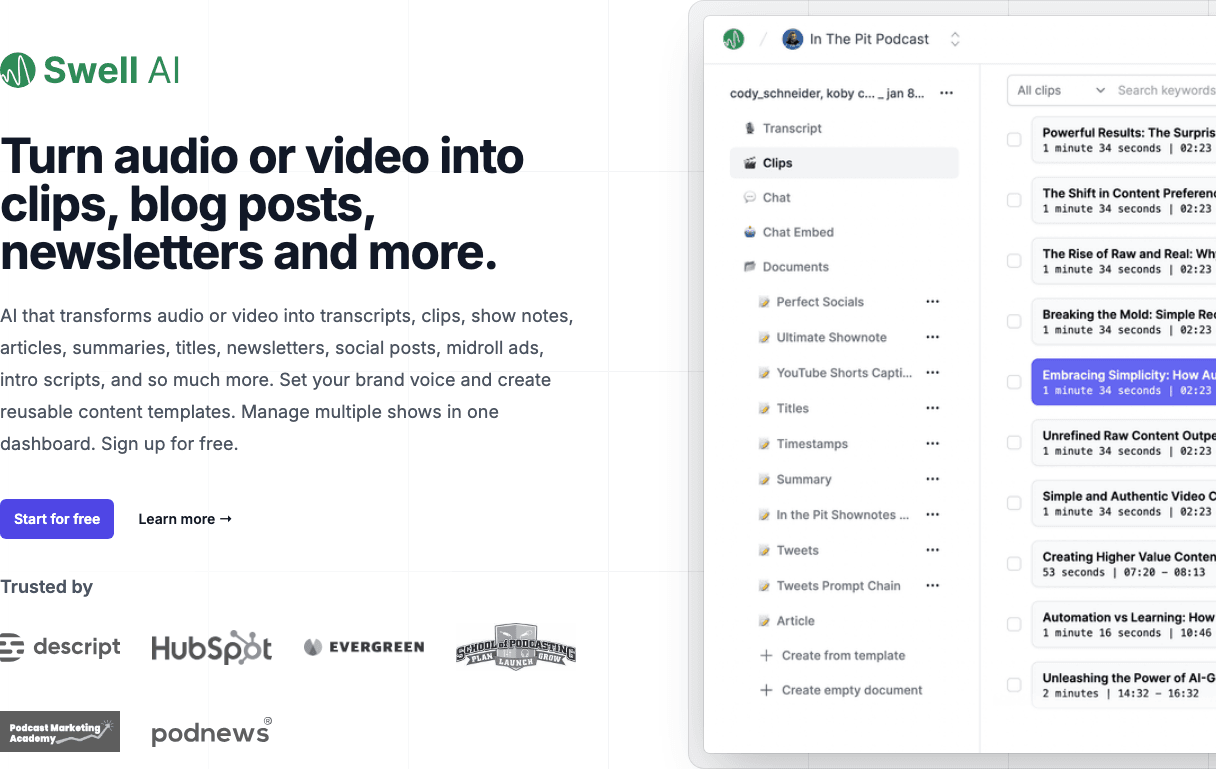1216x770 pixels.
Task: Select the highlighted Embracing Simplicity clip
Action: click(x=1124, y=382)
